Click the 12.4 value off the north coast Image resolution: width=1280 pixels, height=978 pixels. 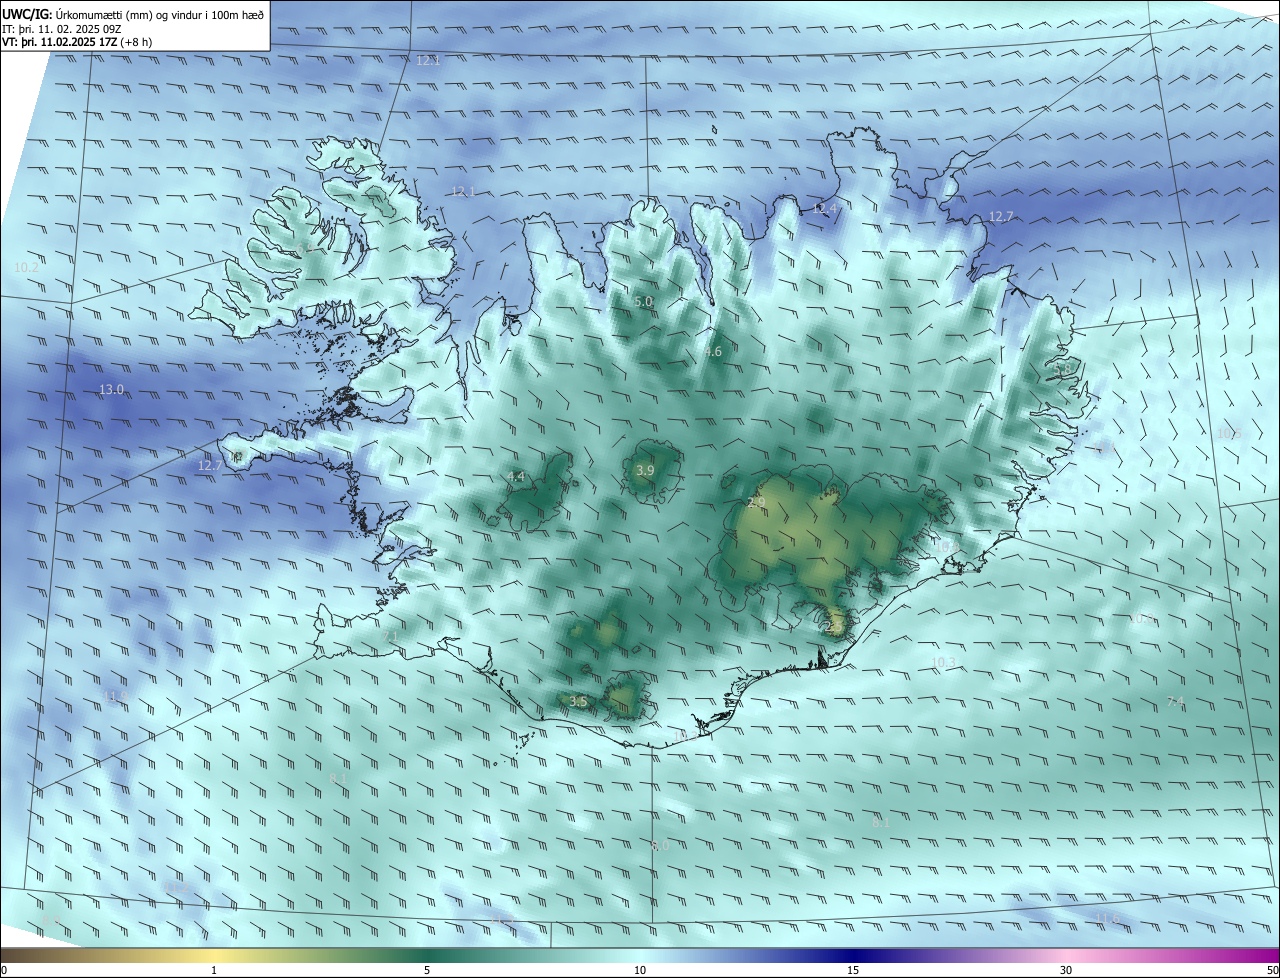point(825,209)
